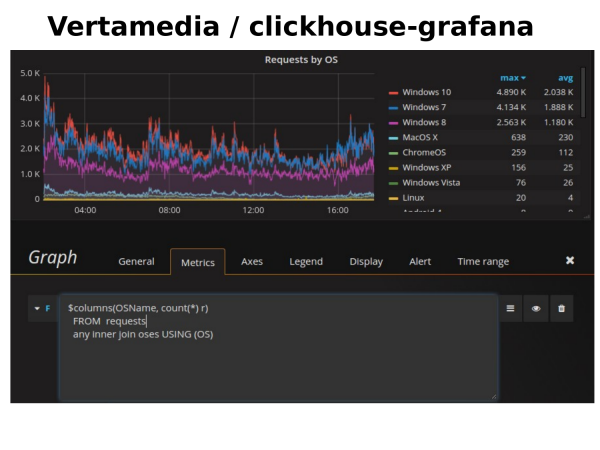Open the Axes tab
This screenshot has height=450, width=600.
point(252,262)
